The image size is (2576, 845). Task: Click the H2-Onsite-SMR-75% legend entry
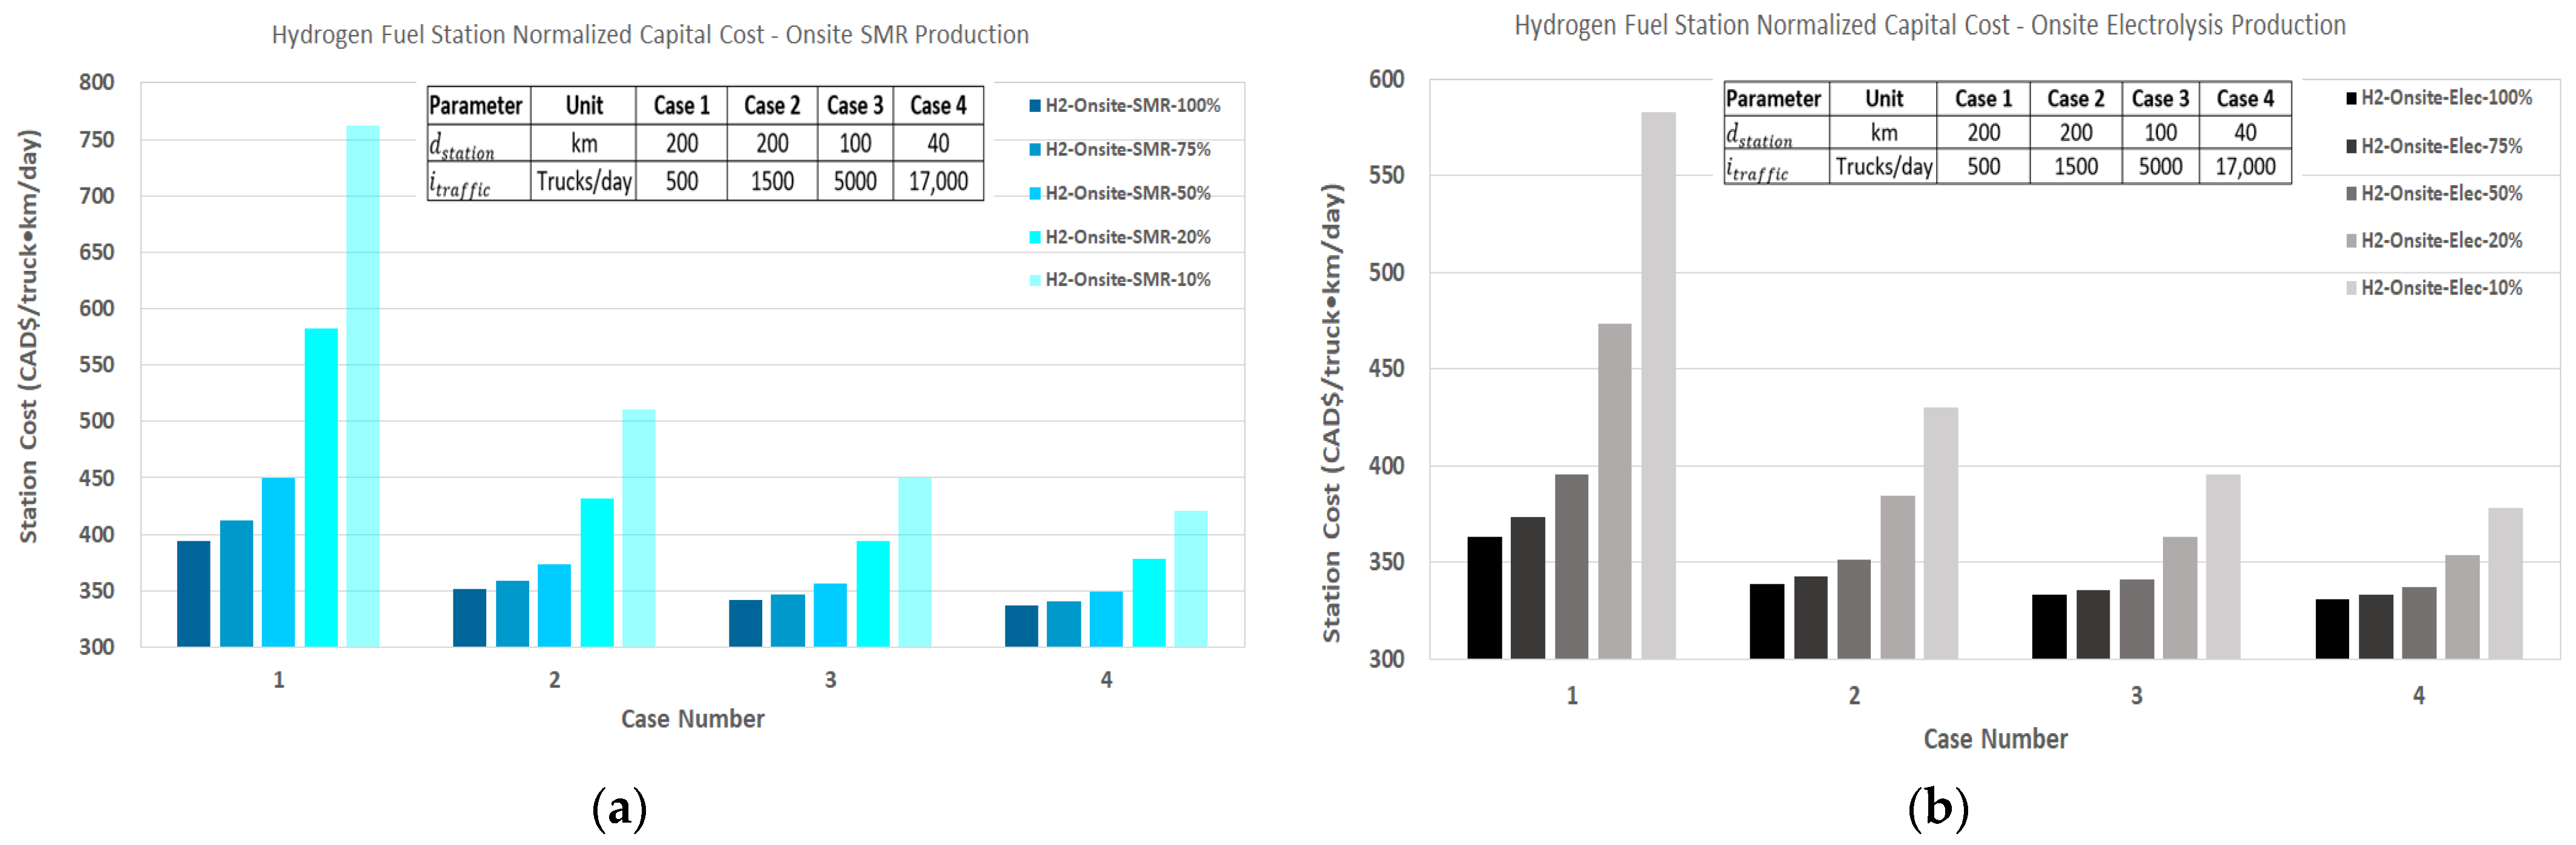(x=1127, y=150)
